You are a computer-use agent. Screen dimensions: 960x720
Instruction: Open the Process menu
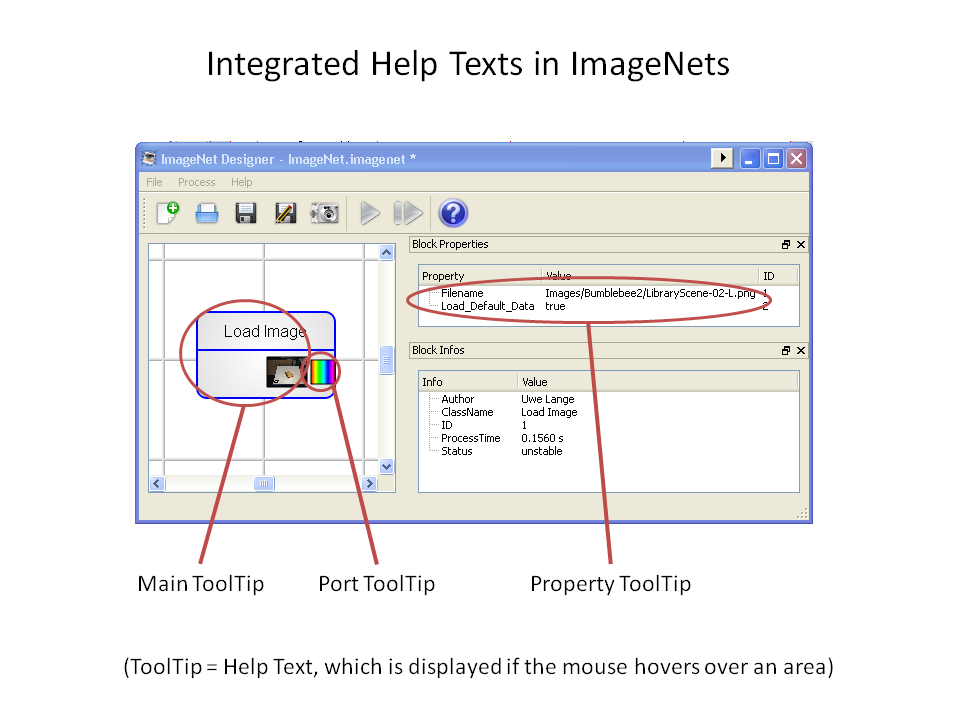pyautogui.click(x=196, y=182)
